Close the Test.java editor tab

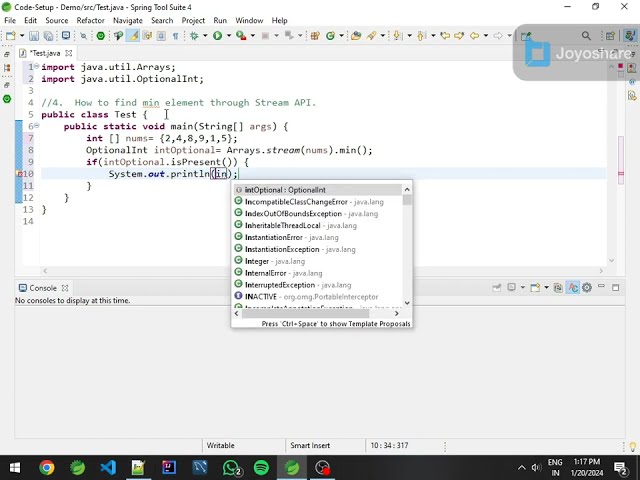(69, 53)
